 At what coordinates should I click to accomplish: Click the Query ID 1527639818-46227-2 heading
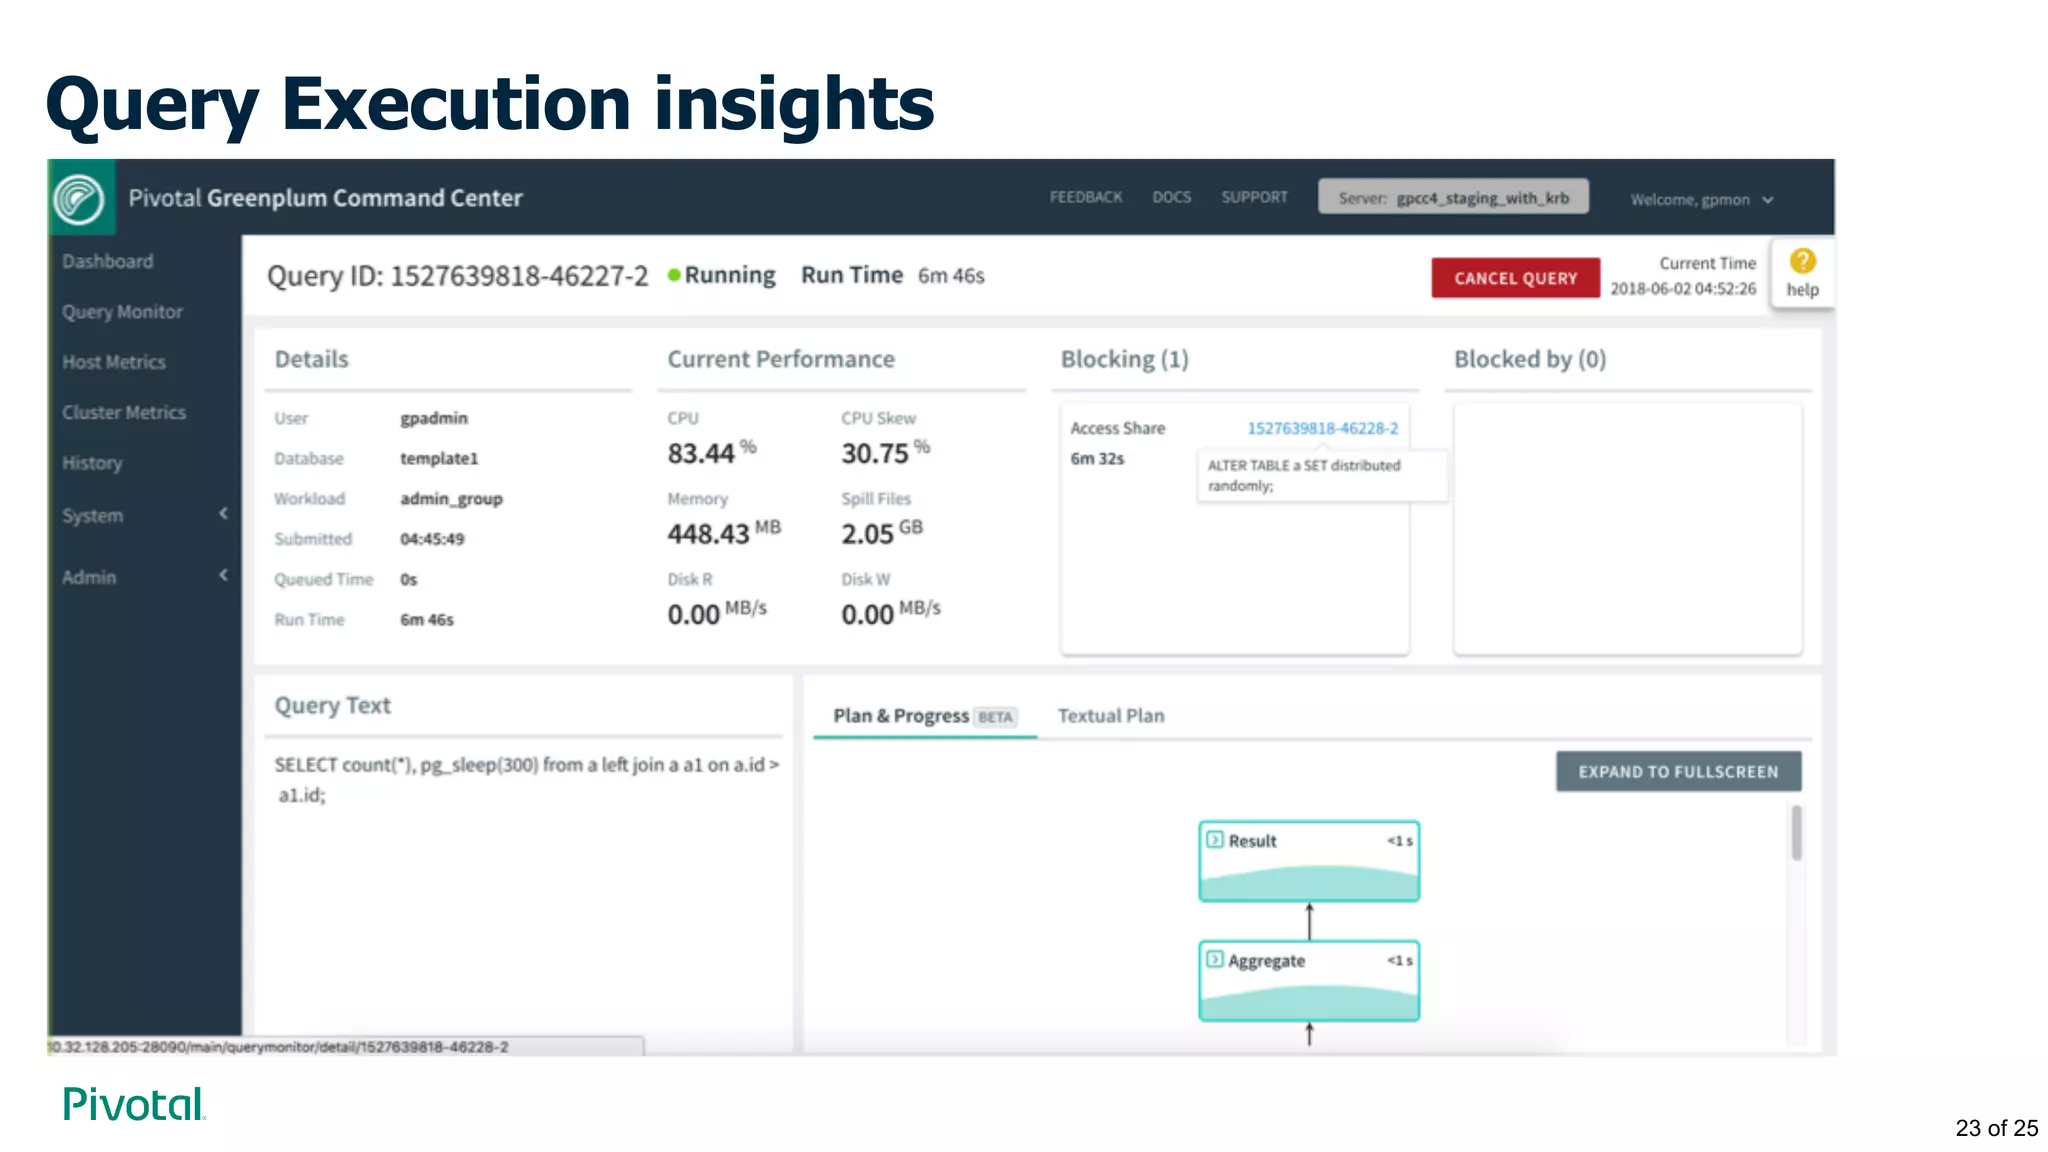click(458, 276)
